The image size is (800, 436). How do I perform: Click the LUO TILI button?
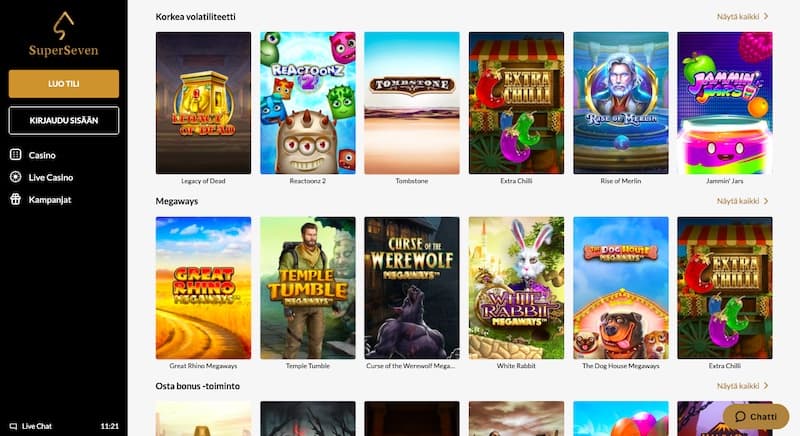(64, 84)
